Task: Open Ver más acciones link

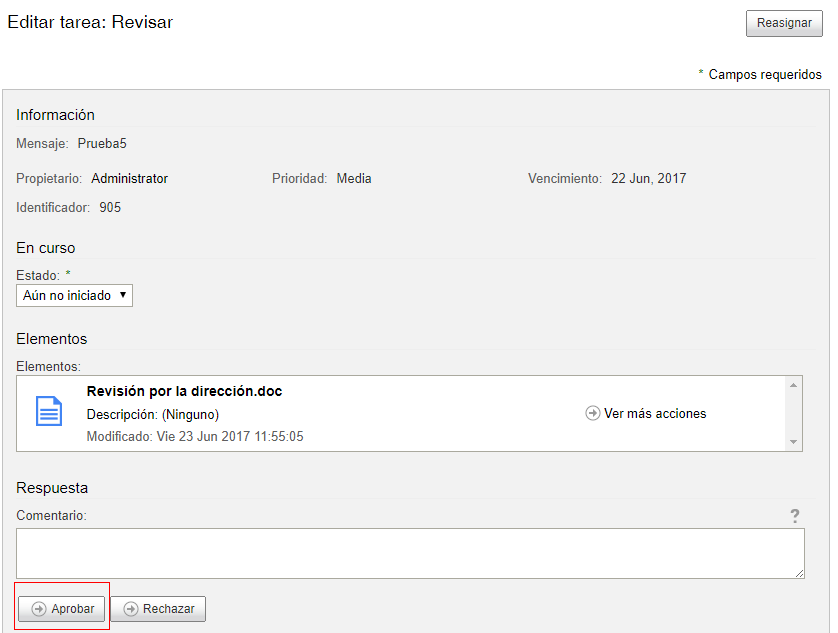Action: point(655,413)
